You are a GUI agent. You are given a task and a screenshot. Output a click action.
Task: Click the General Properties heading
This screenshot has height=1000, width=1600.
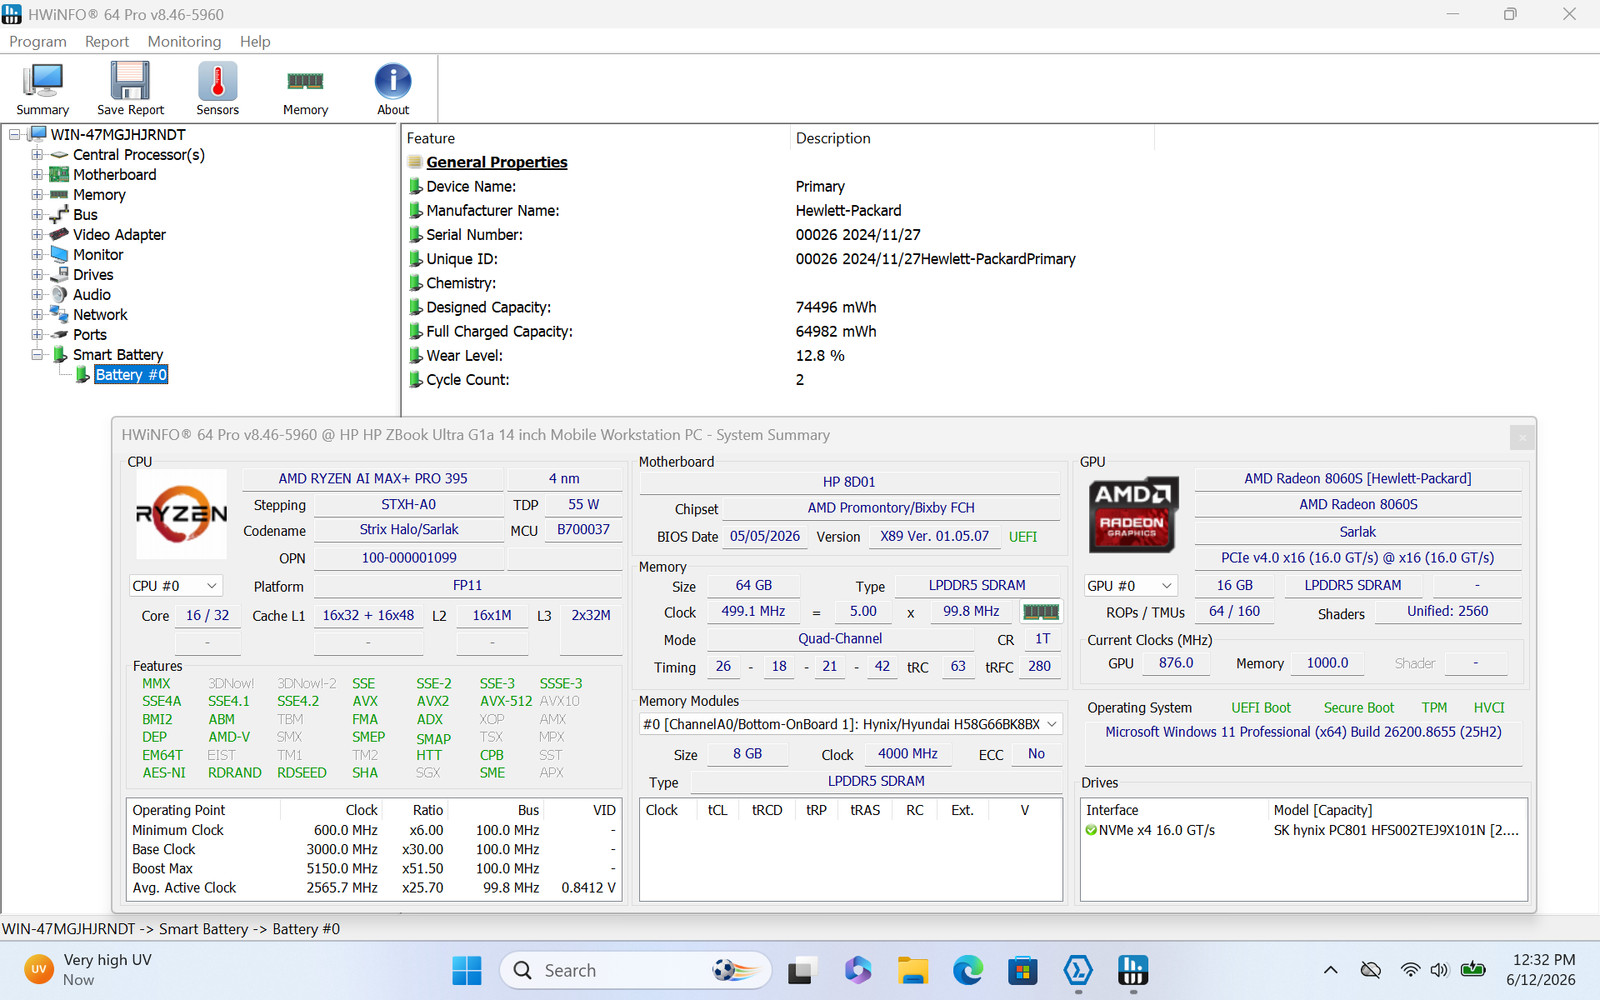click(497, 162)
